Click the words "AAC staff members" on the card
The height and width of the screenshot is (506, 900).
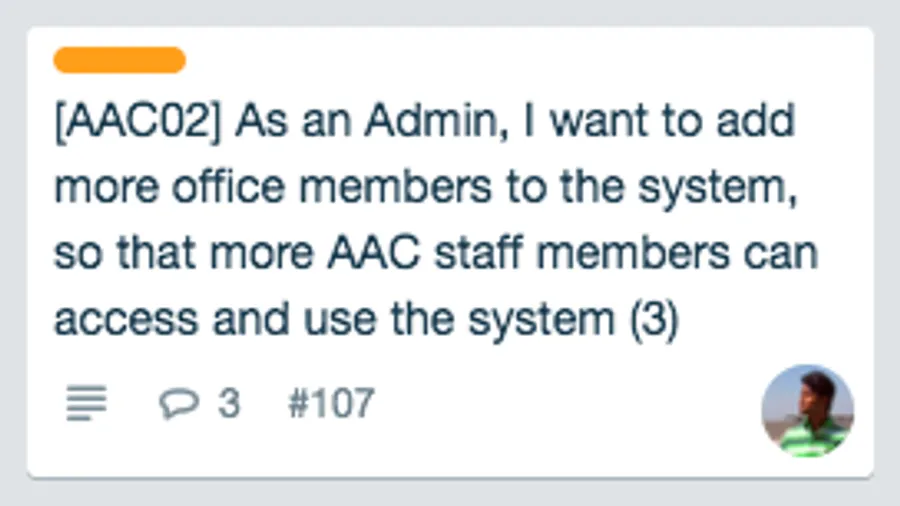(x=530, y=253)
